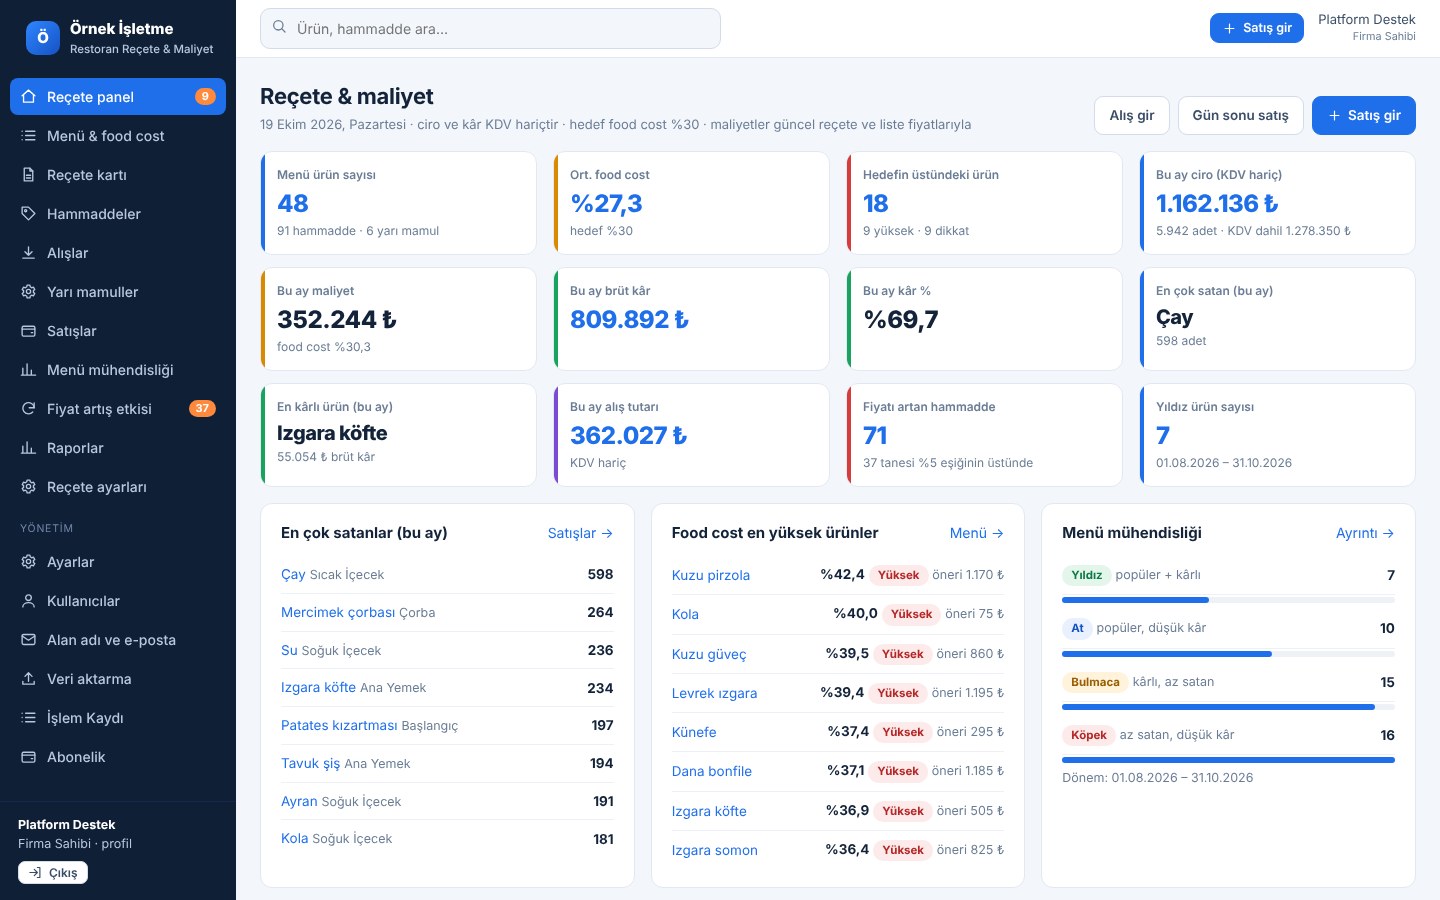Log out with the Çıkış button
1440x900 pixels.
[53, 873]
